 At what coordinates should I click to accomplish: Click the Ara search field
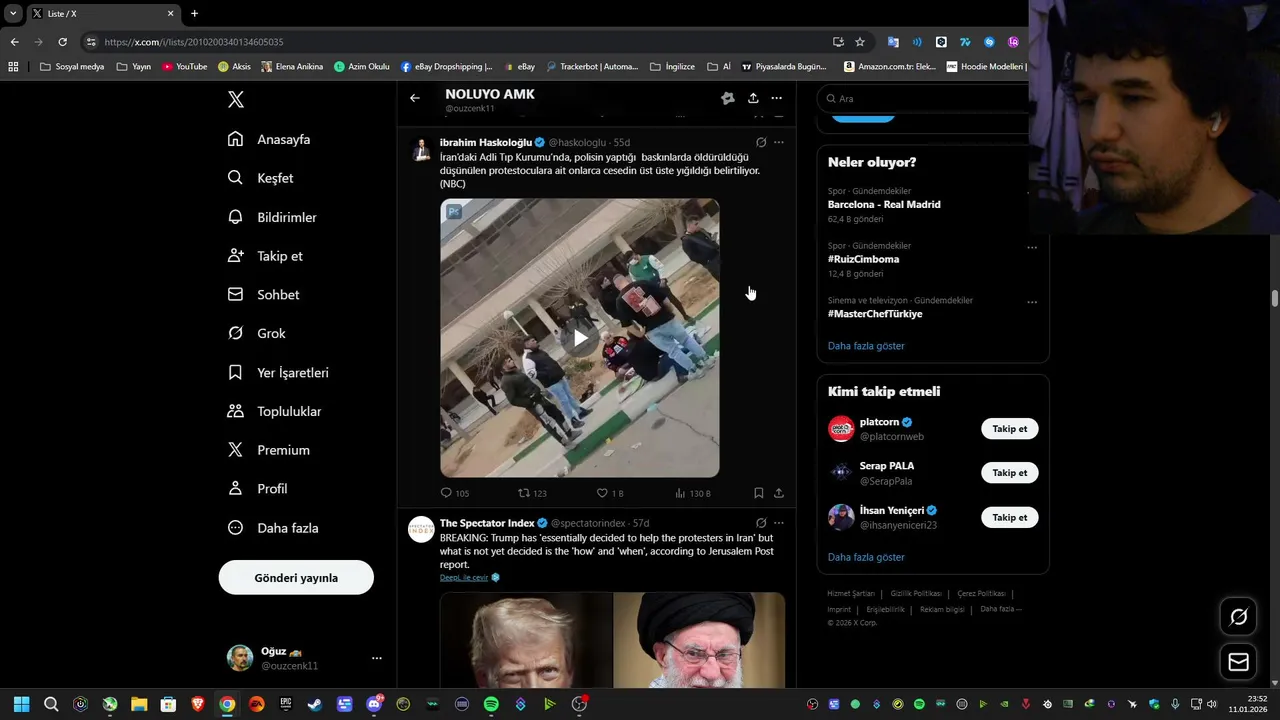[925, 99]
